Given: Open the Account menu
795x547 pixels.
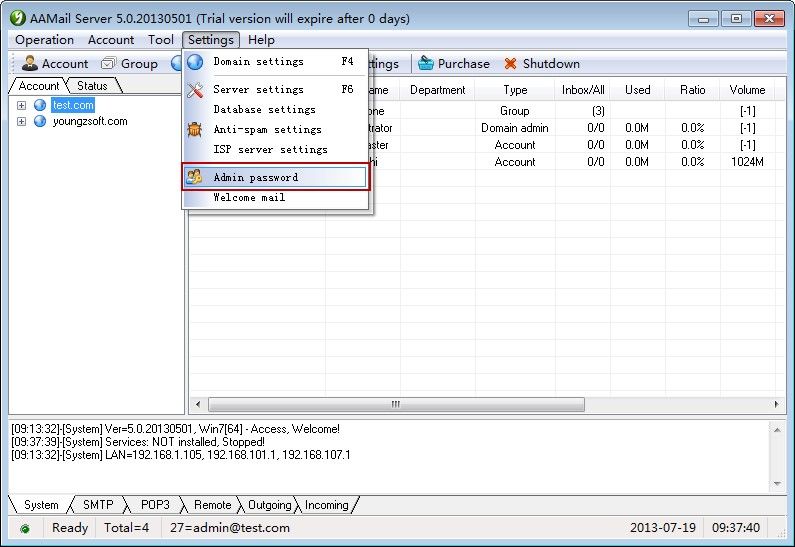Looking at the screenshot, I should 111,40.
